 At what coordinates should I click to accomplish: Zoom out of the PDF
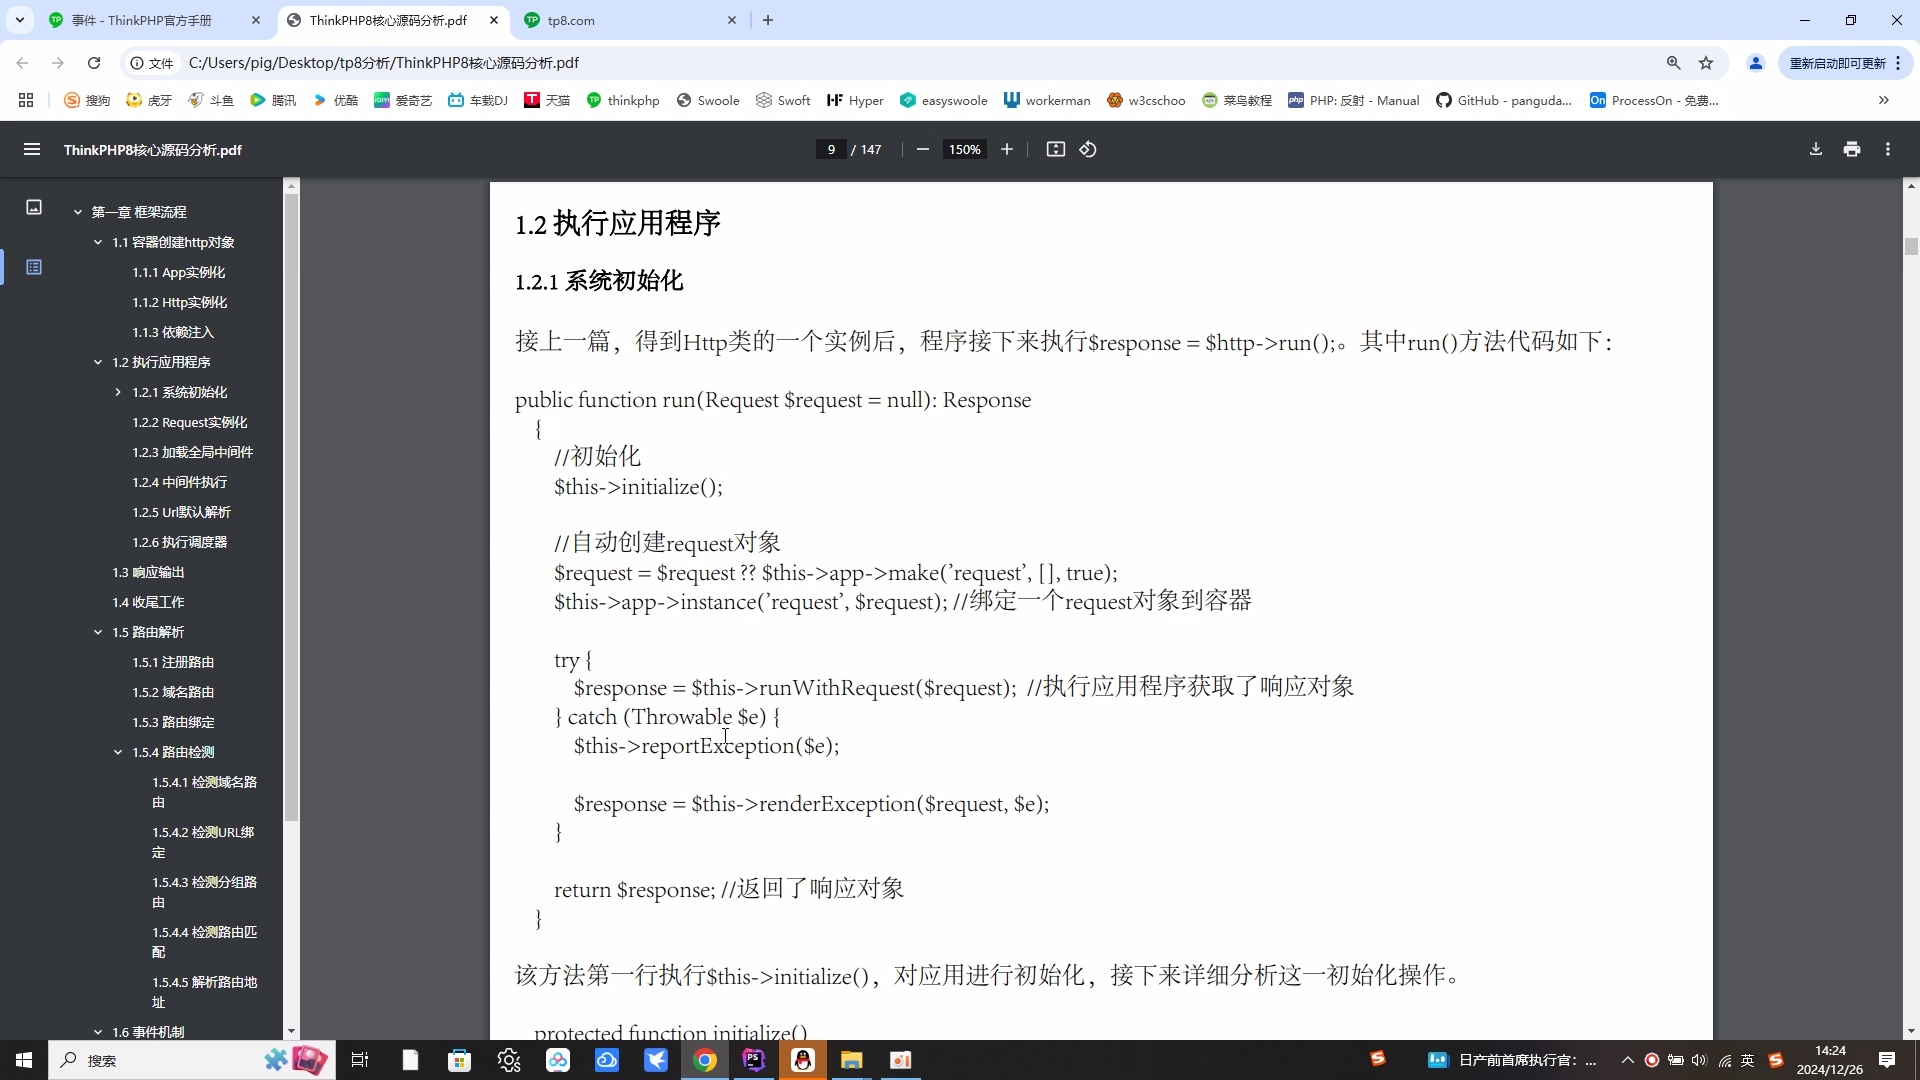tap(923, 149)
